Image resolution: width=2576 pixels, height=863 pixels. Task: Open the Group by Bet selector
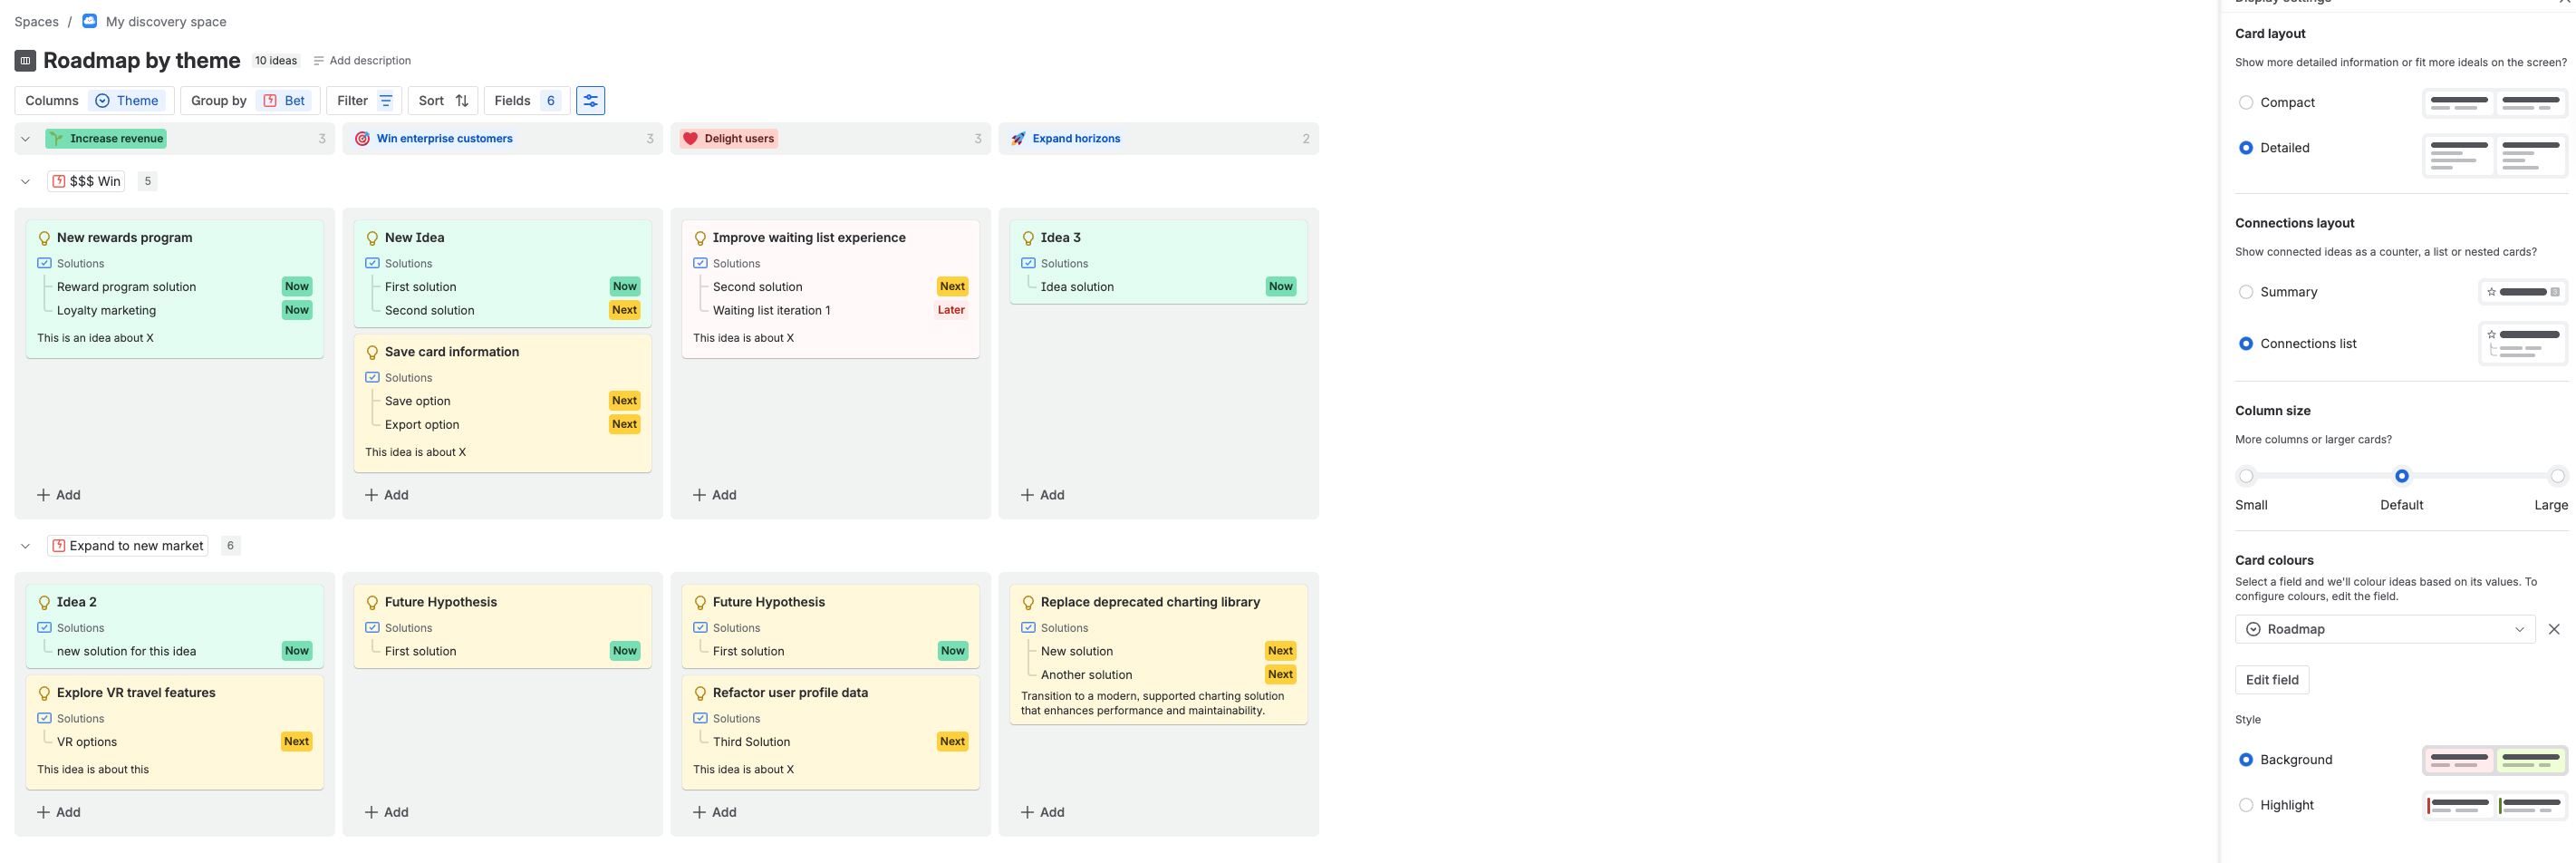(250, 101)
